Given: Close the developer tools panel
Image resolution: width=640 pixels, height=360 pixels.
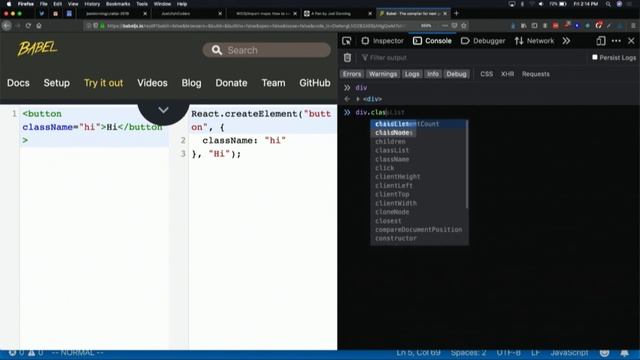Looking at the screenshot, I should point(631,41).
